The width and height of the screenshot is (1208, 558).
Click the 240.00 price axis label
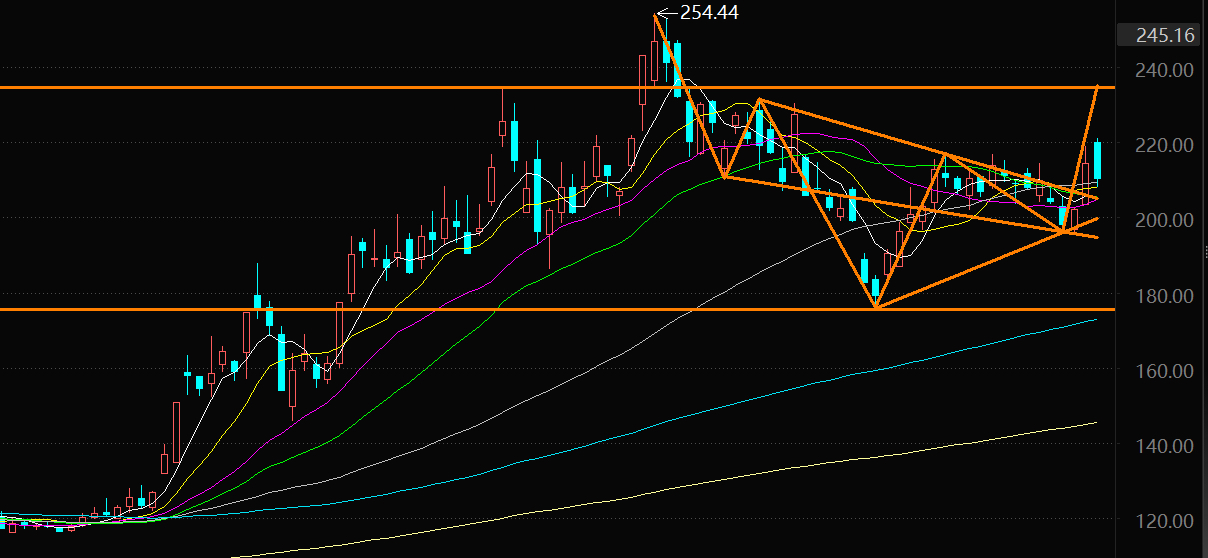pos(1165,70)
